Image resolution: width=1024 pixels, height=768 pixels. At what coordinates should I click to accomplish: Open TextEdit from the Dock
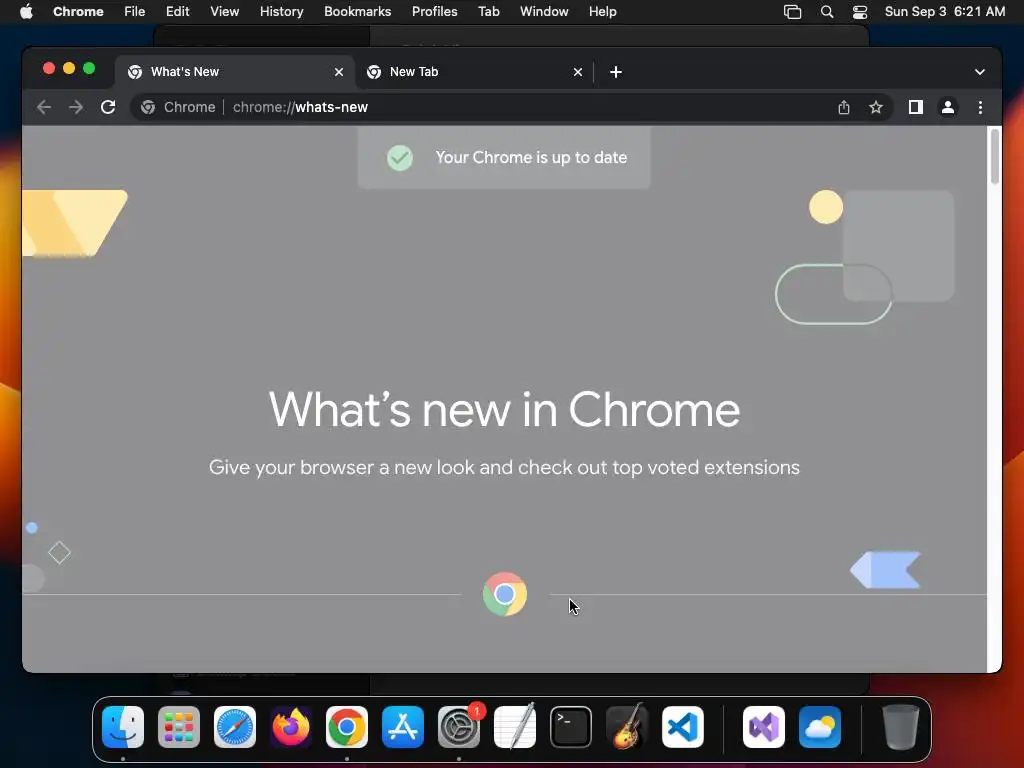pyautogui.click(x=515, y=727)
